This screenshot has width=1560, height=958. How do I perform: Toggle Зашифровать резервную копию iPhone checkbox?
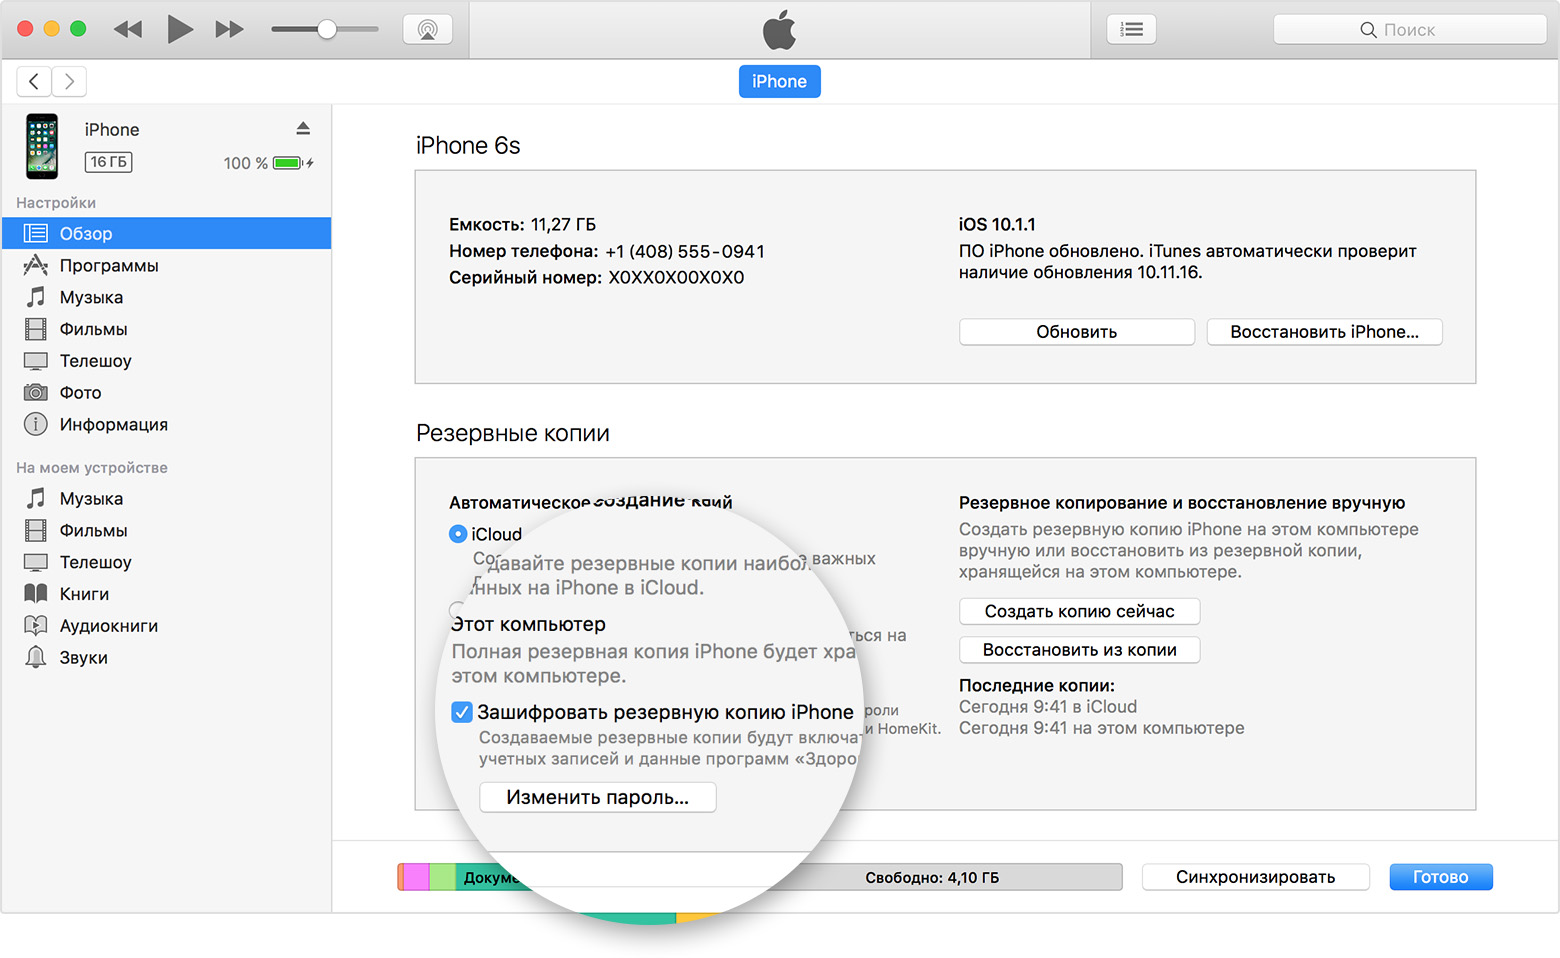click(462, 712)
